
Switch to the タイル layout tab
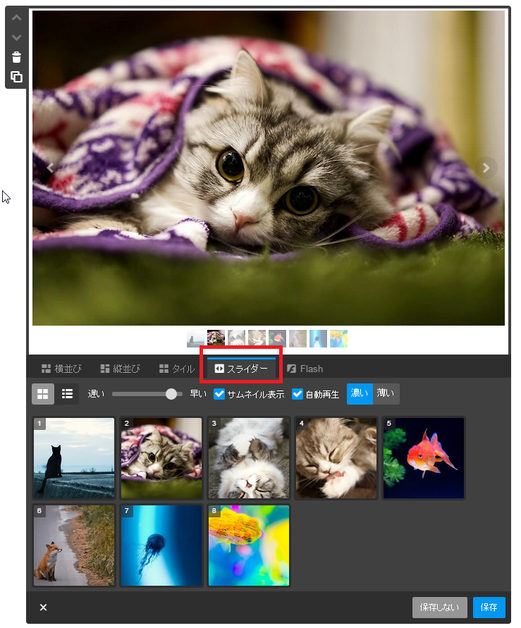177,369
